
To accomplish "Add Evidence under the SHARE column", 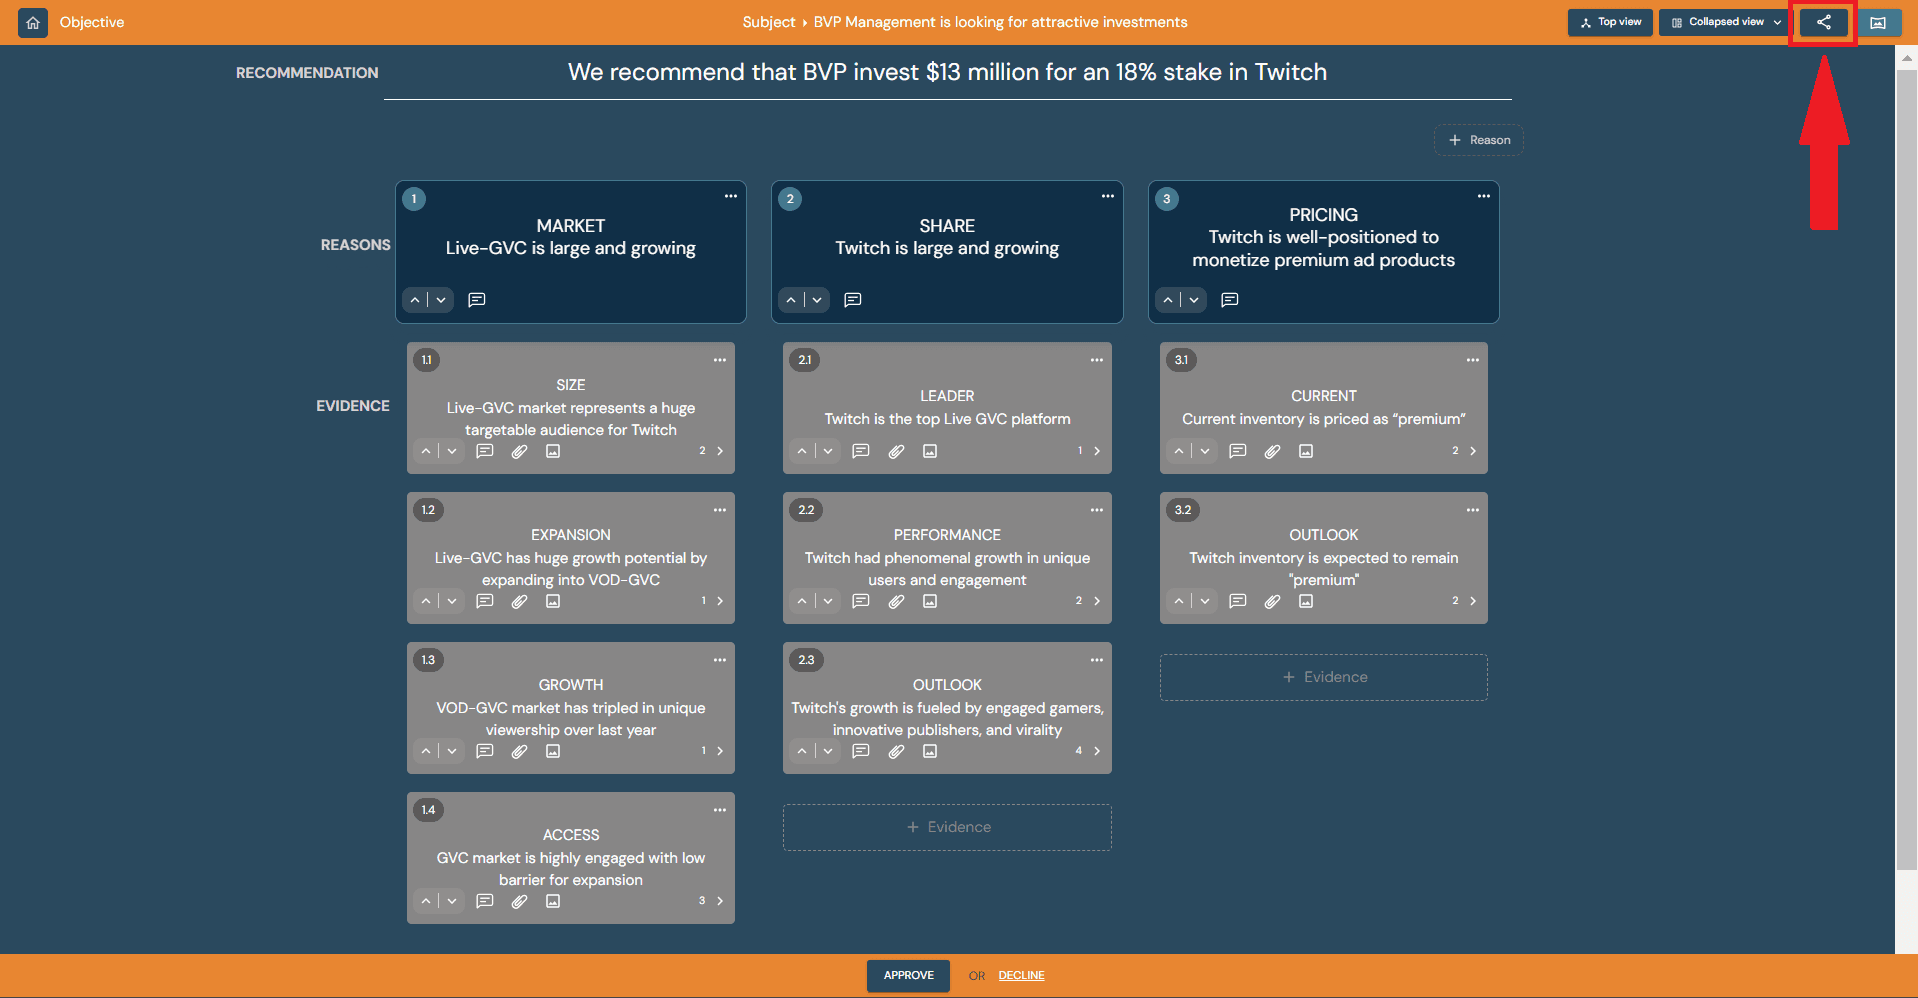I will tap(947, 827).
